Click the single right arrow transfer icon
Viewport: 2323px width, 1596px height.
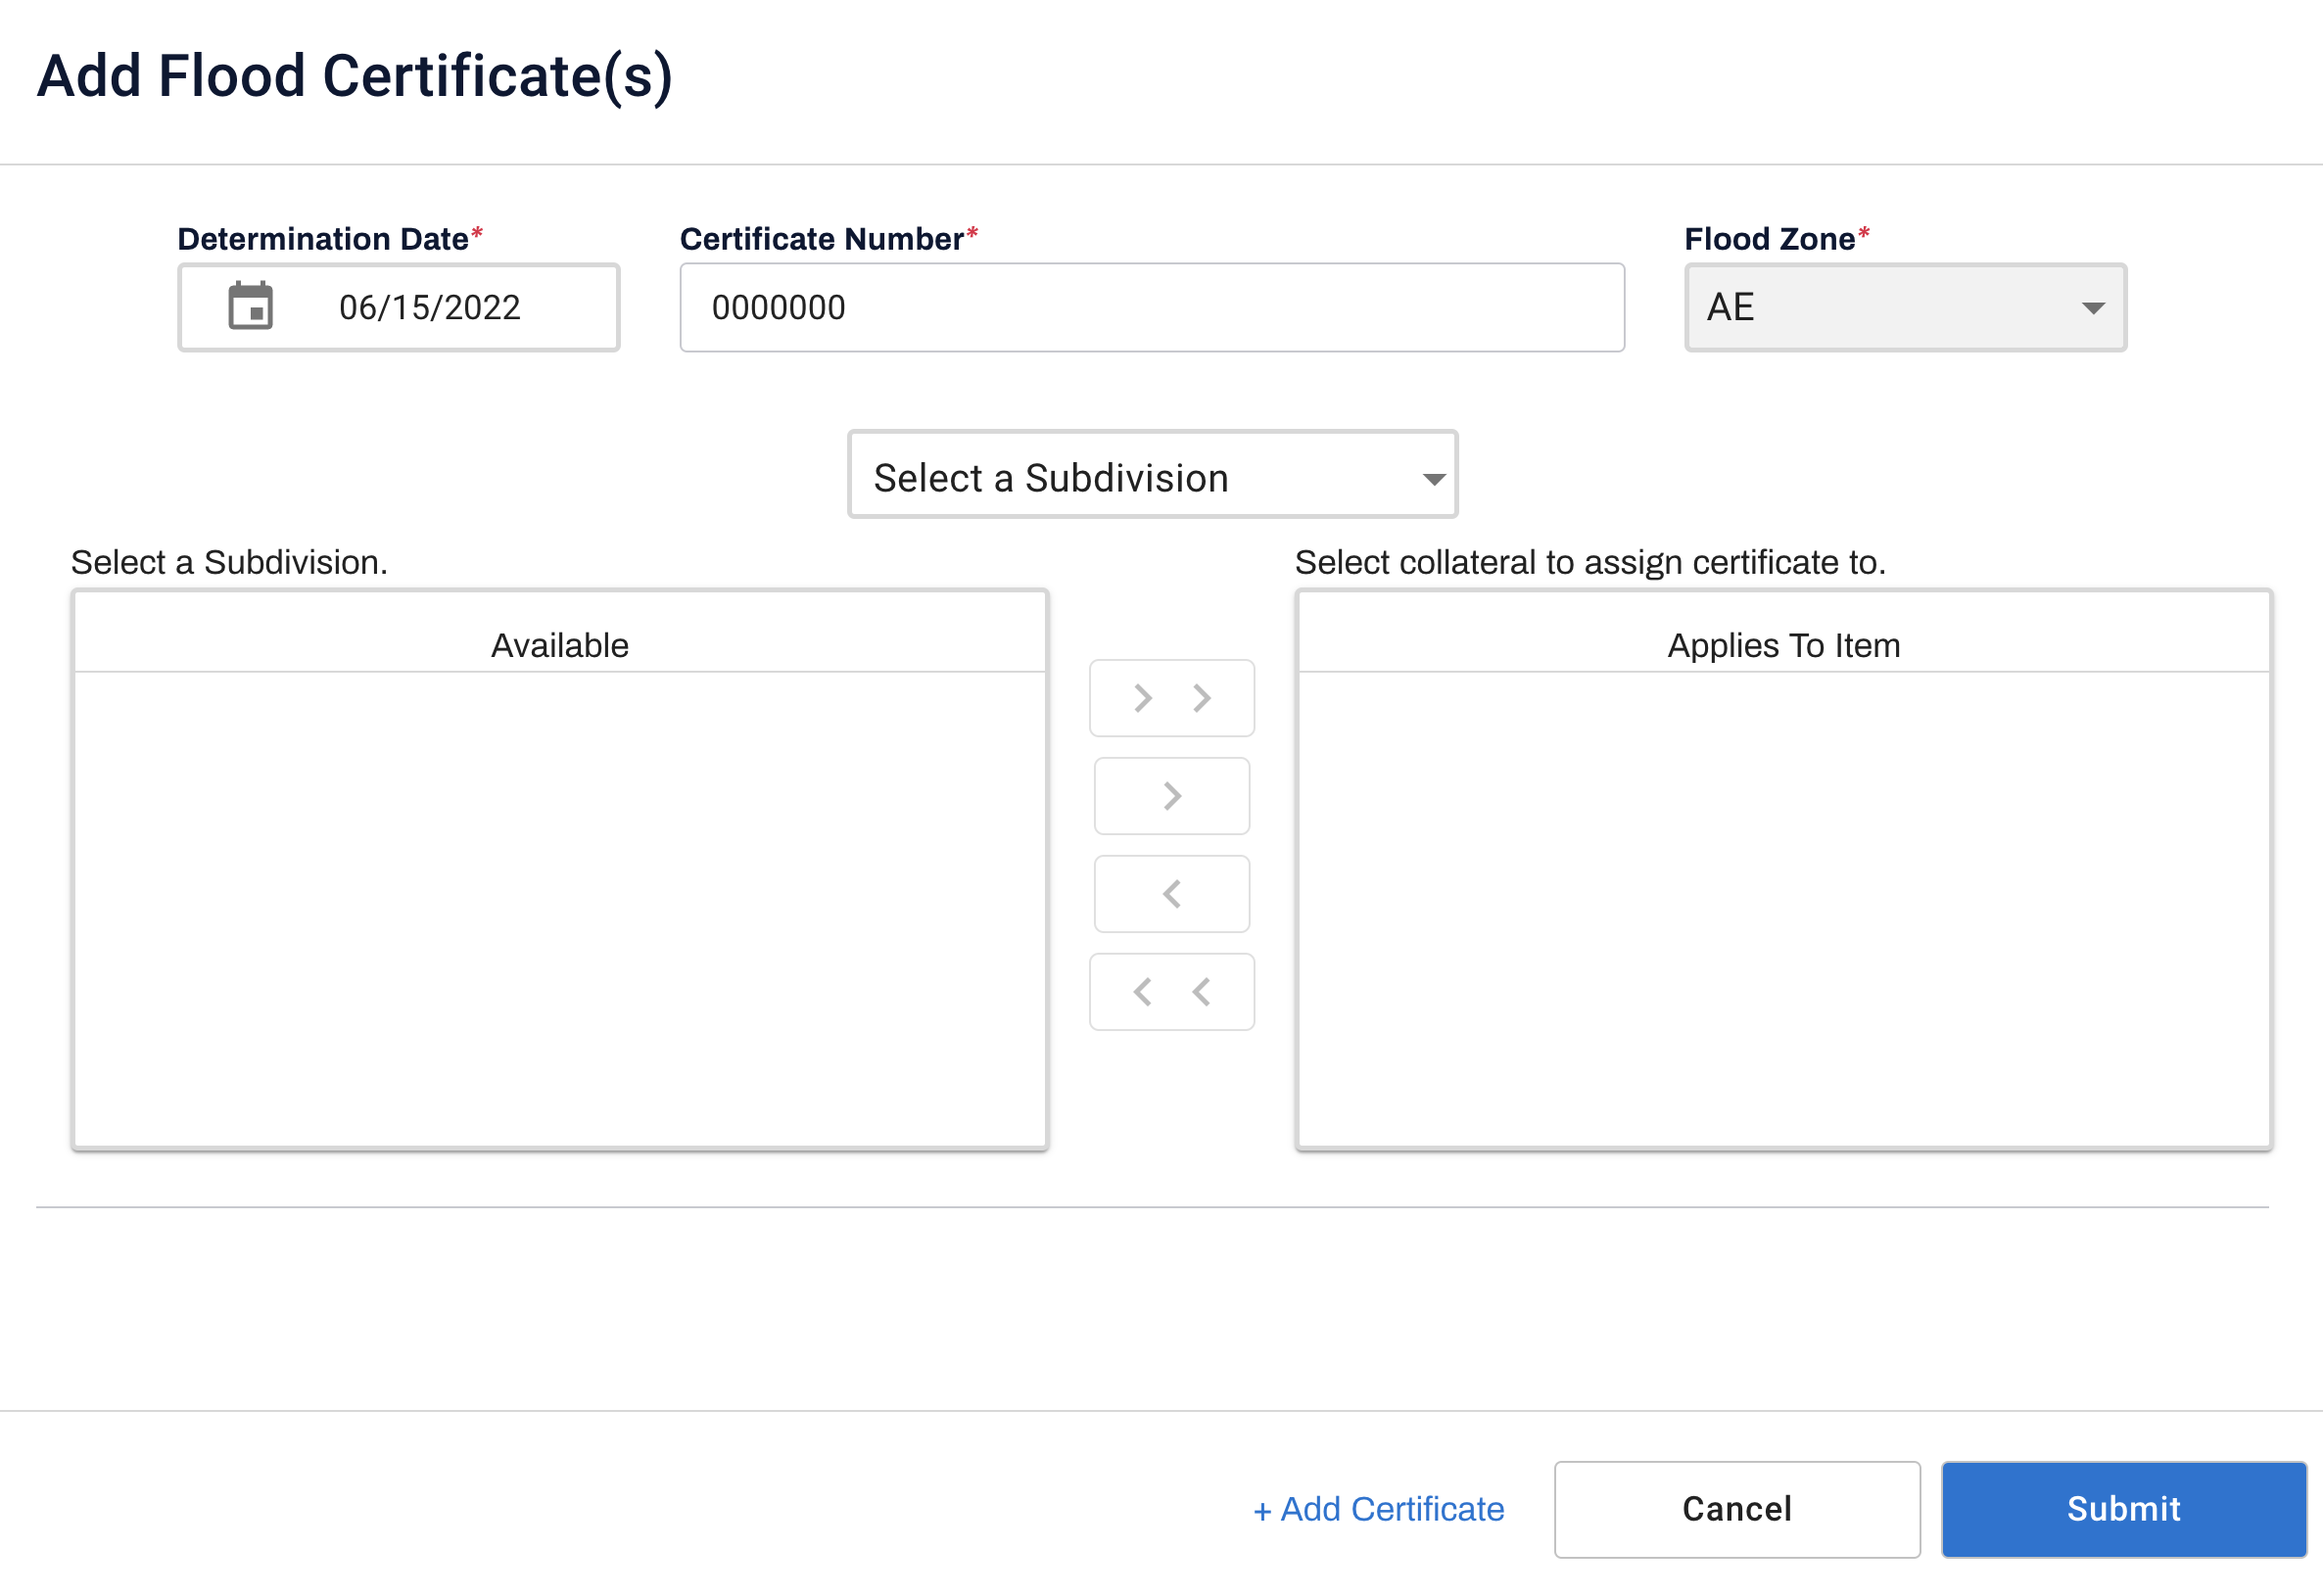[1172, 794]
